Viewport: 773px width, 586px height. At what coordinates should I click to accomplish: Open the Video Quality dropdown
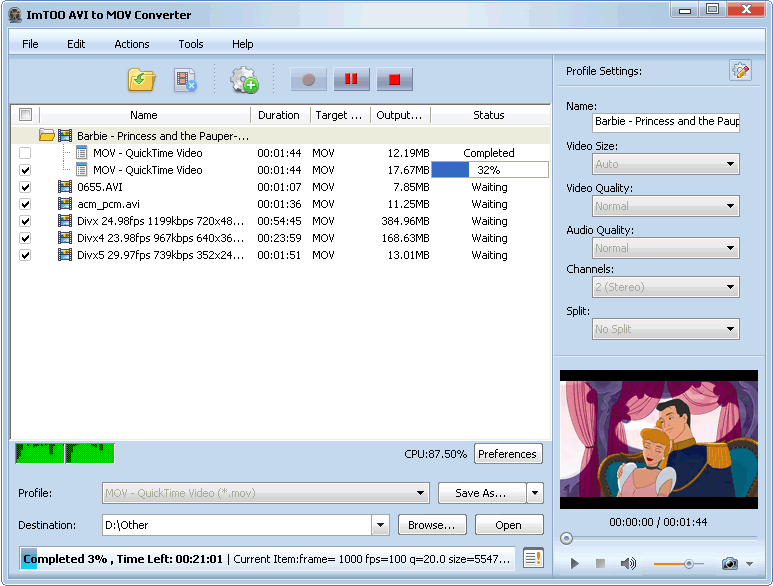click(666, 206)
